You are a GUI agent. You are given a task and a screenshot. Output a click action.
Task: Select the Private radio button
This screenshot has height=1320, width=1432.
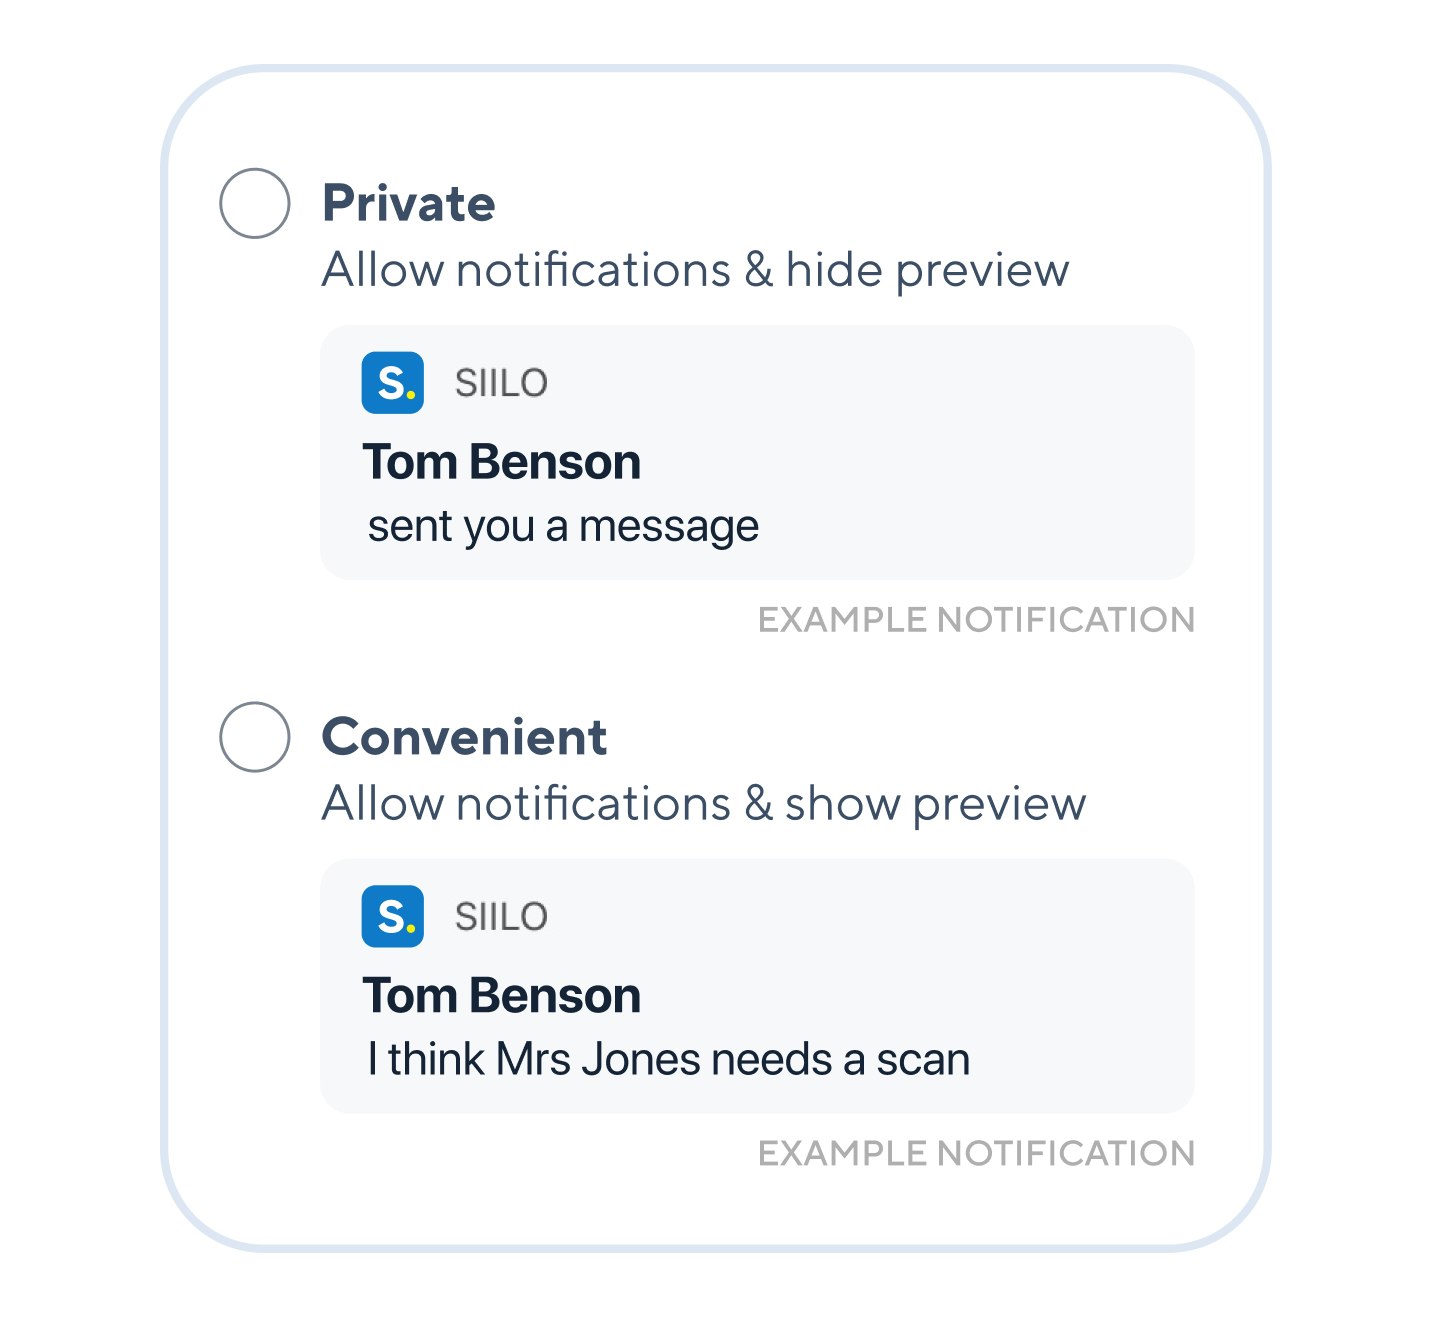tap(255, 203)
